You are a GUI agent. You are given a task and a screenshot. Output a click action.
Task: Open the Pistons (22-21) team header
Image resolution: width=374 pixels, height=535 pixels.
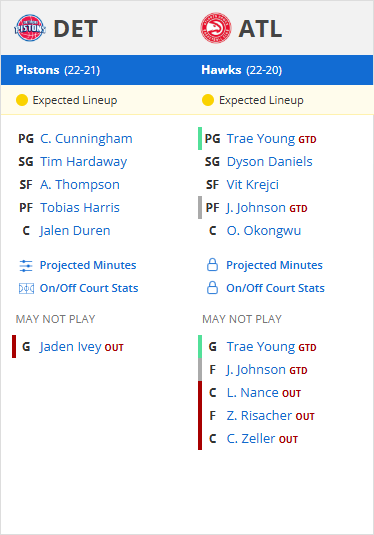[x=58, y=70]
